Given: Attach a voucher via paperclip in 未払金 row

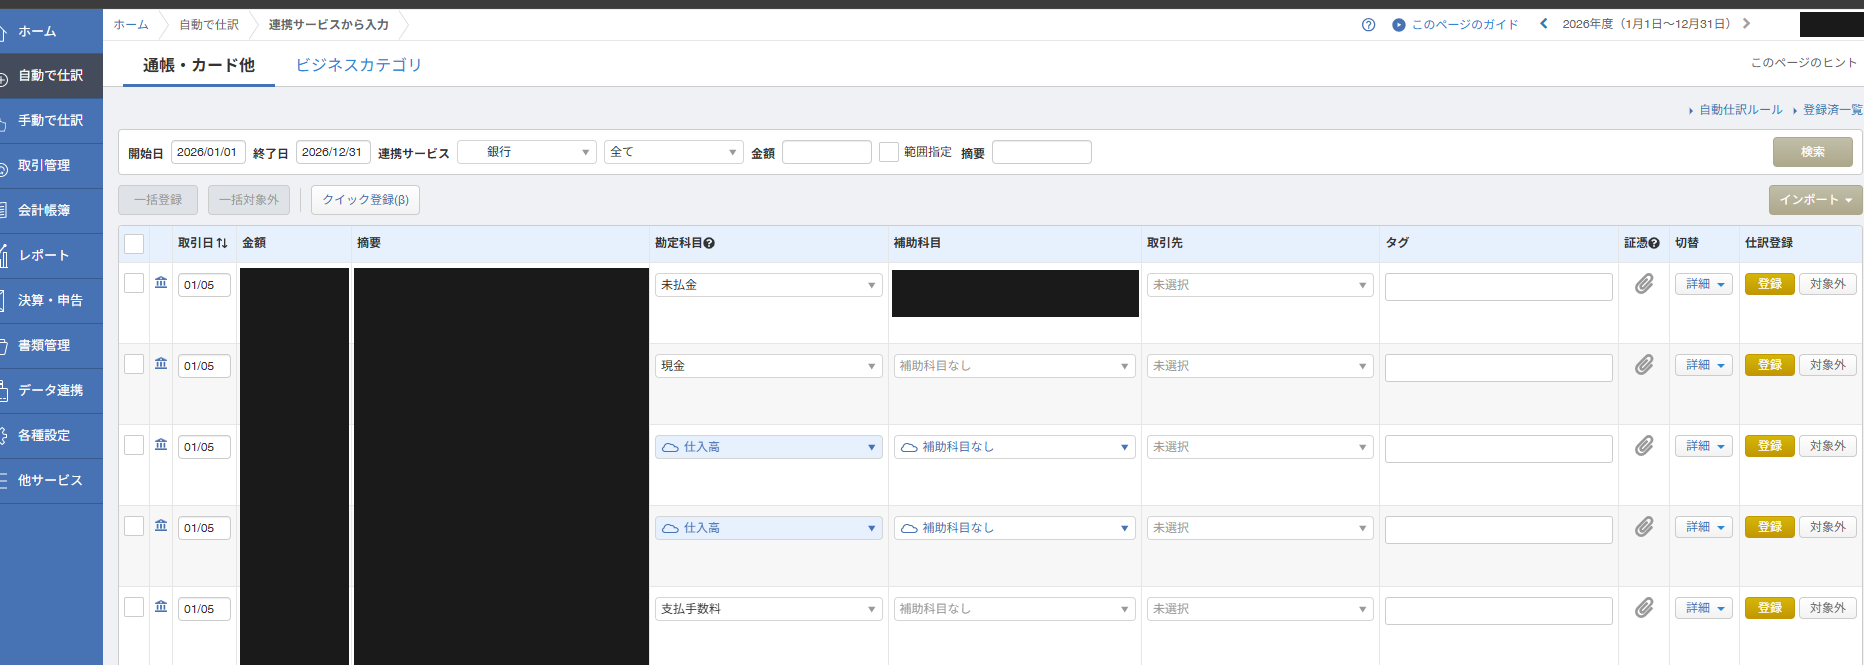Looking at the screenshot, I should [x=1644, y=284].
